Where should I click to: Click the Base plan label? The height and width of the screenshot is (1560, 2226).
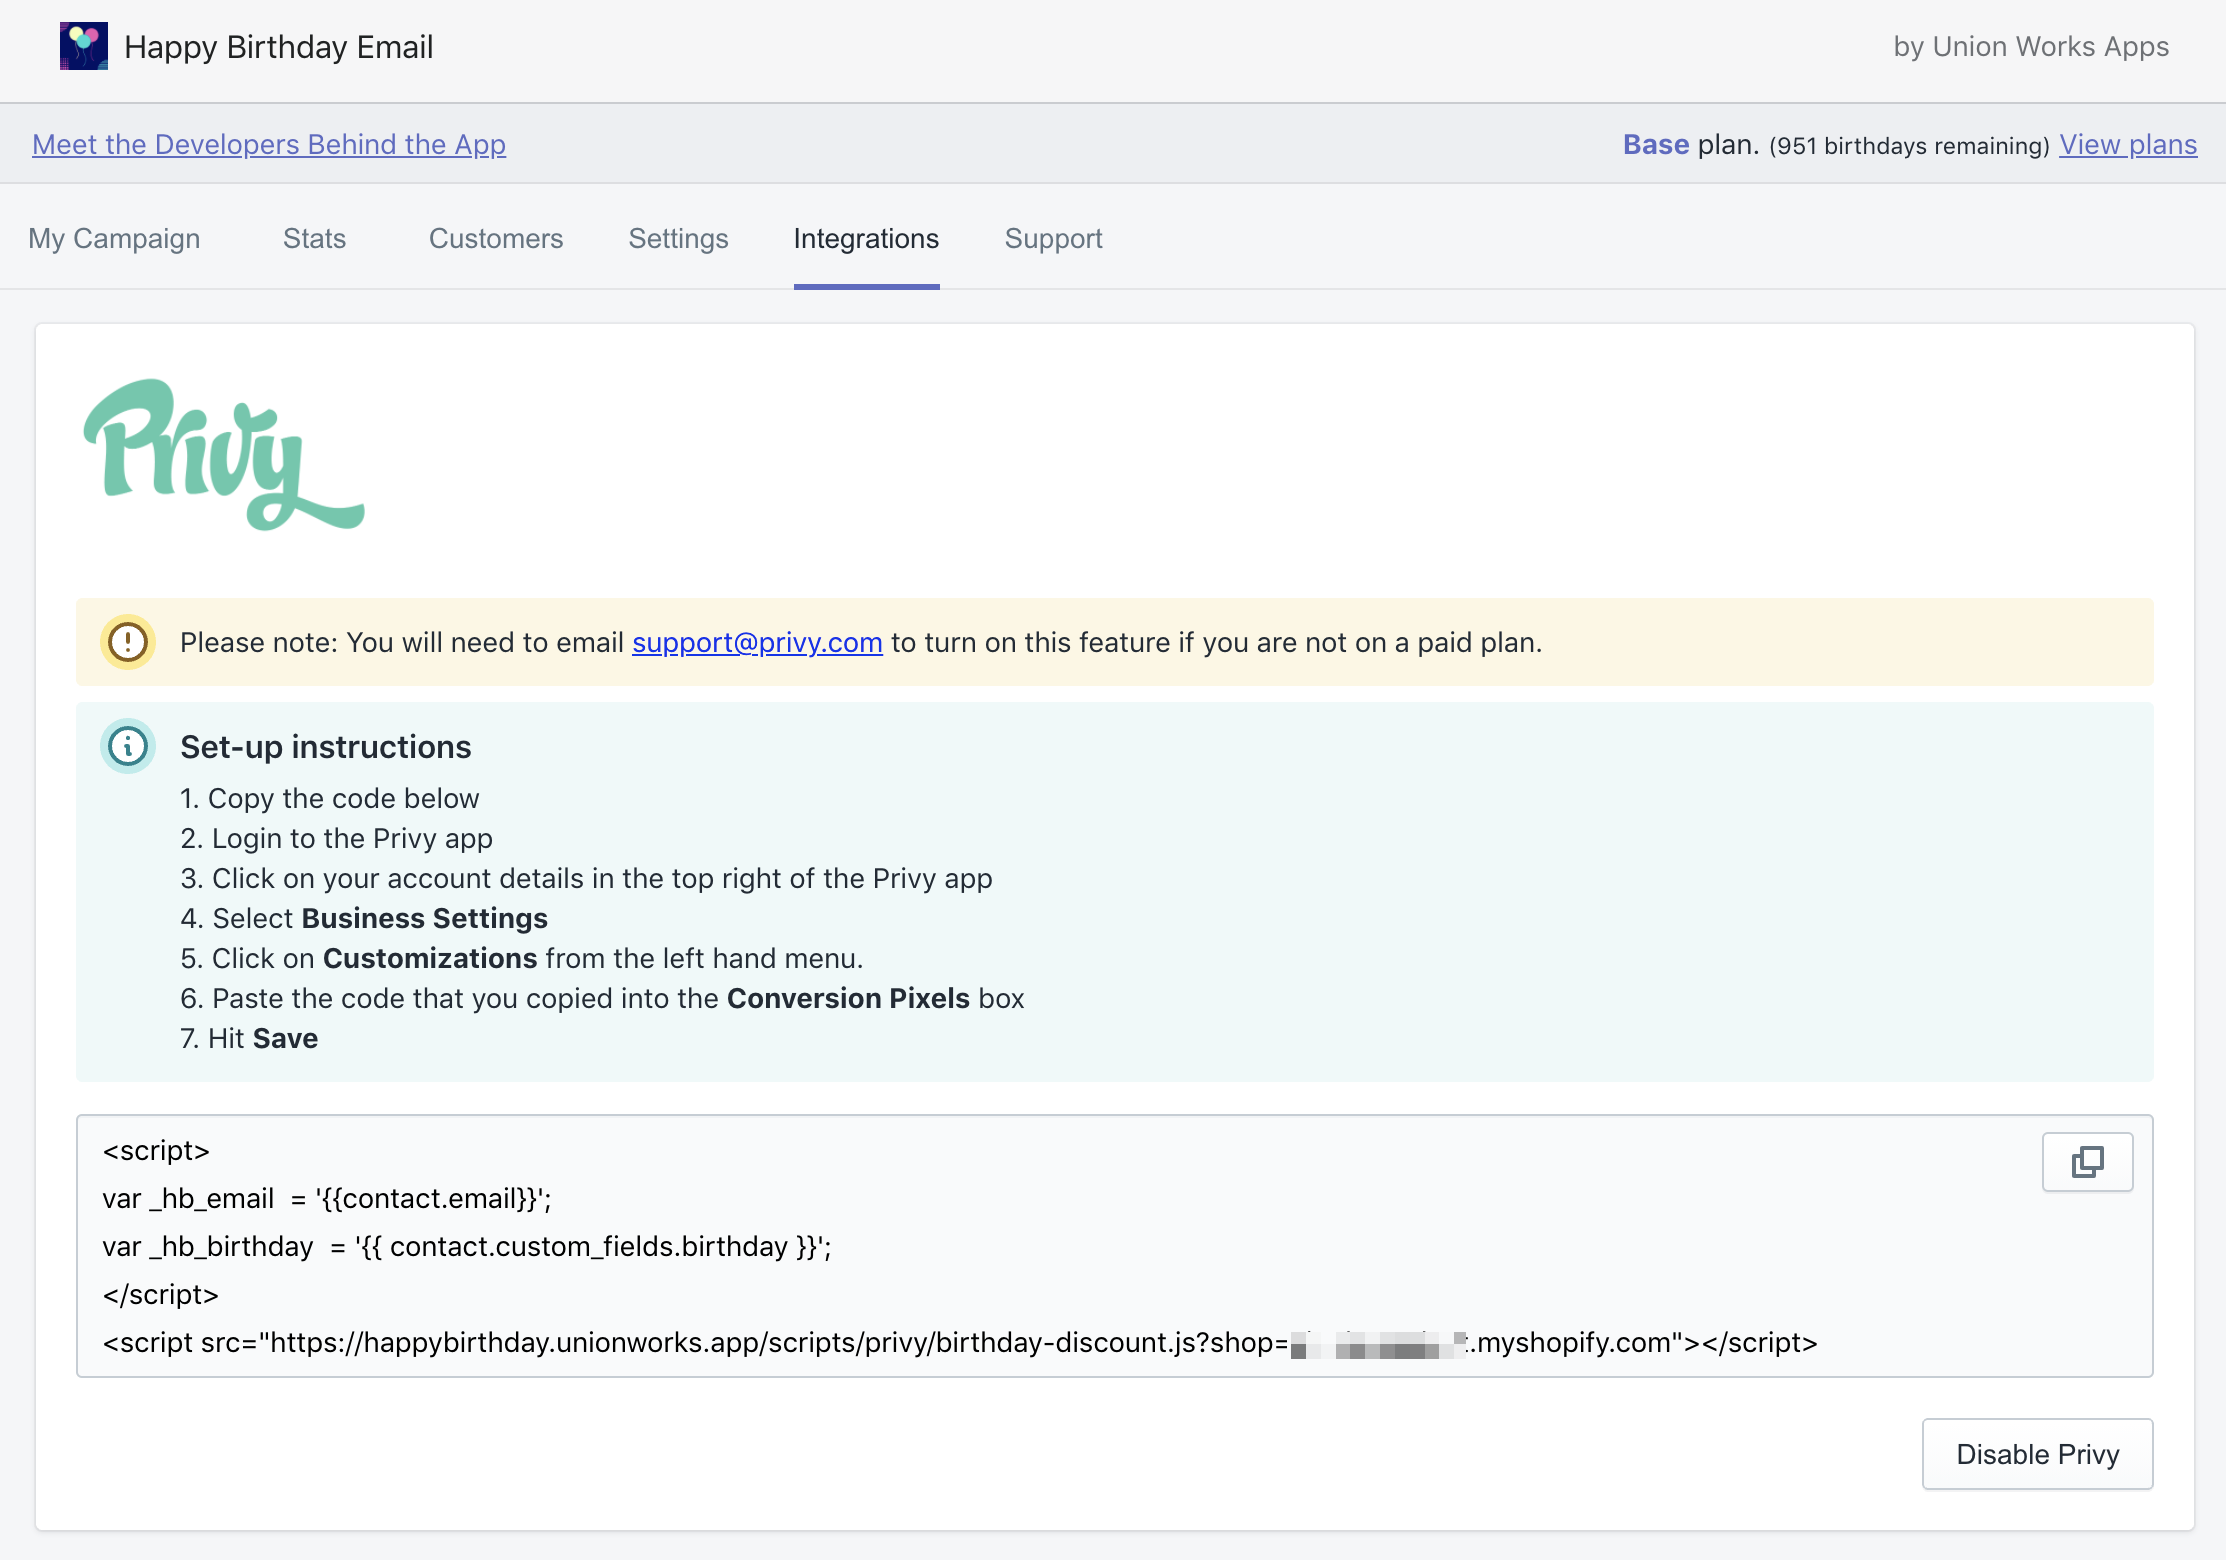tap(1688, 145)
